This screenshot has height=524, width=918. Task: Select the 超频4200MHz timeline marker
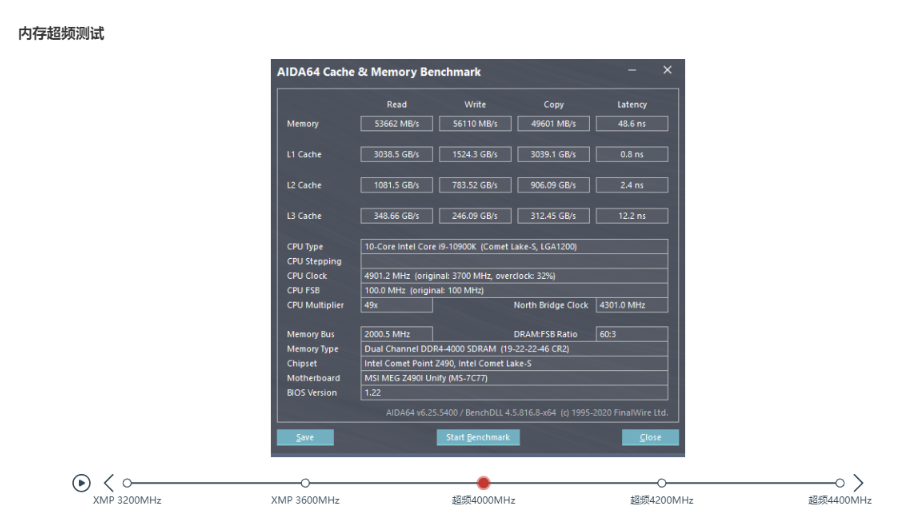662,483
